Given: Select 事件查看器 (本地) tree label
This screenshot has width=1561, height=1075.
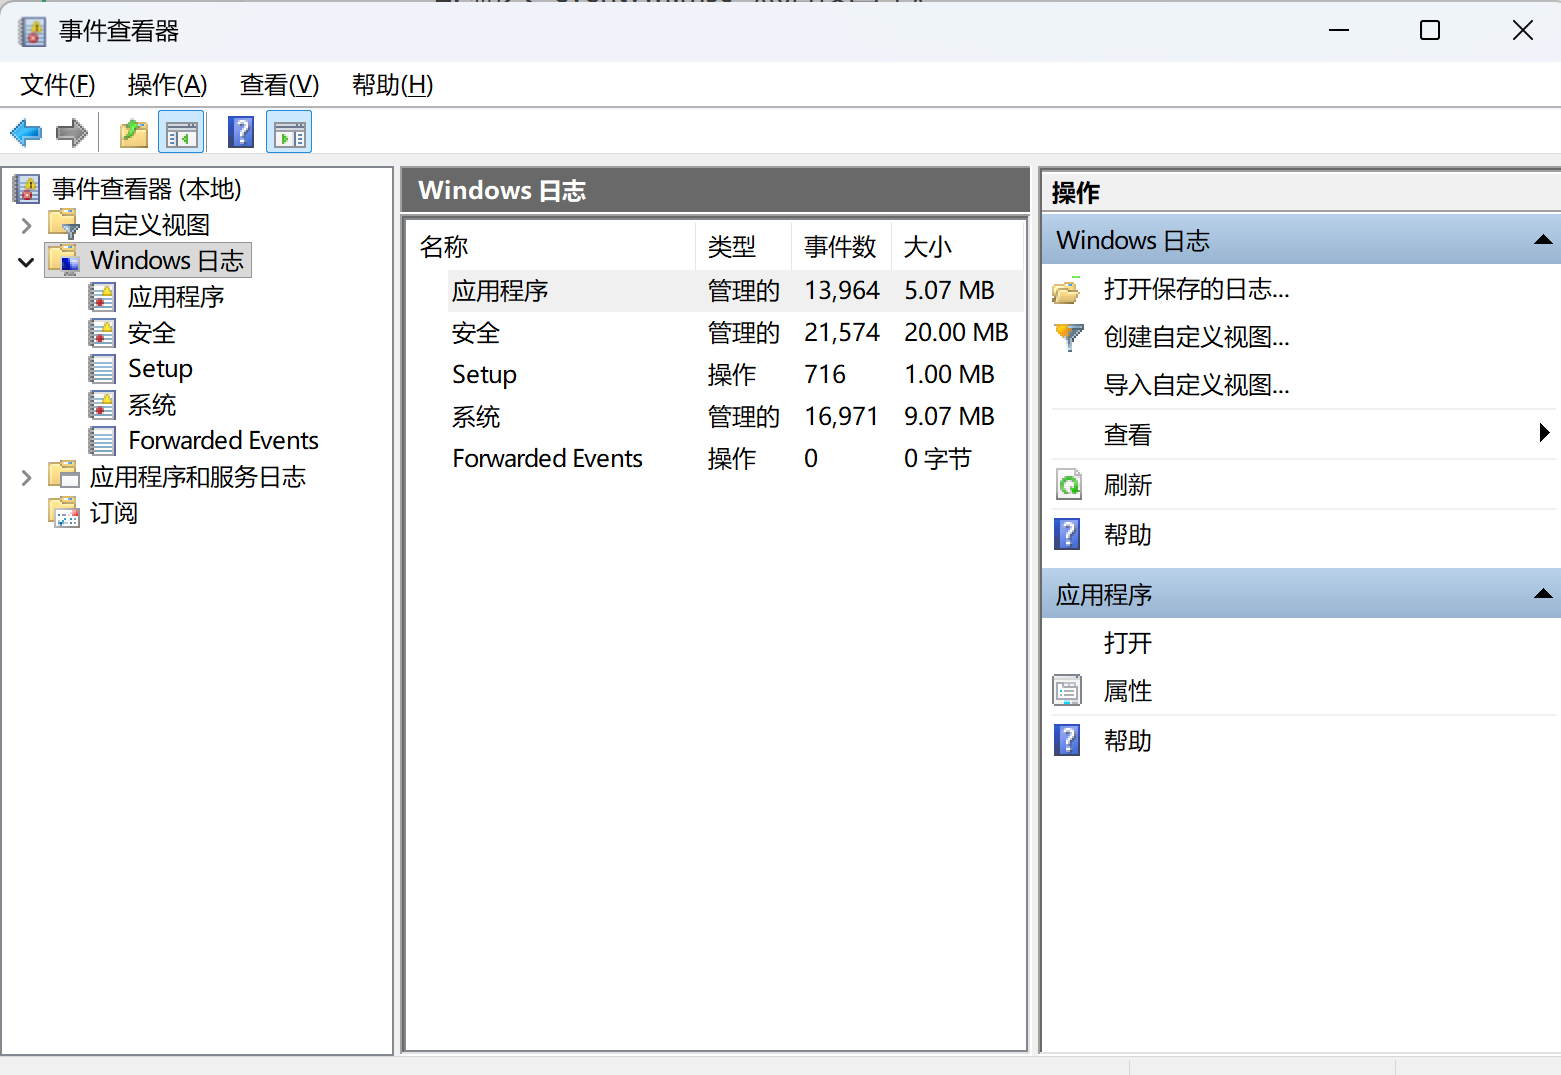Looking at the screenshot, I should pyautogui.click(x=147, y=189).
